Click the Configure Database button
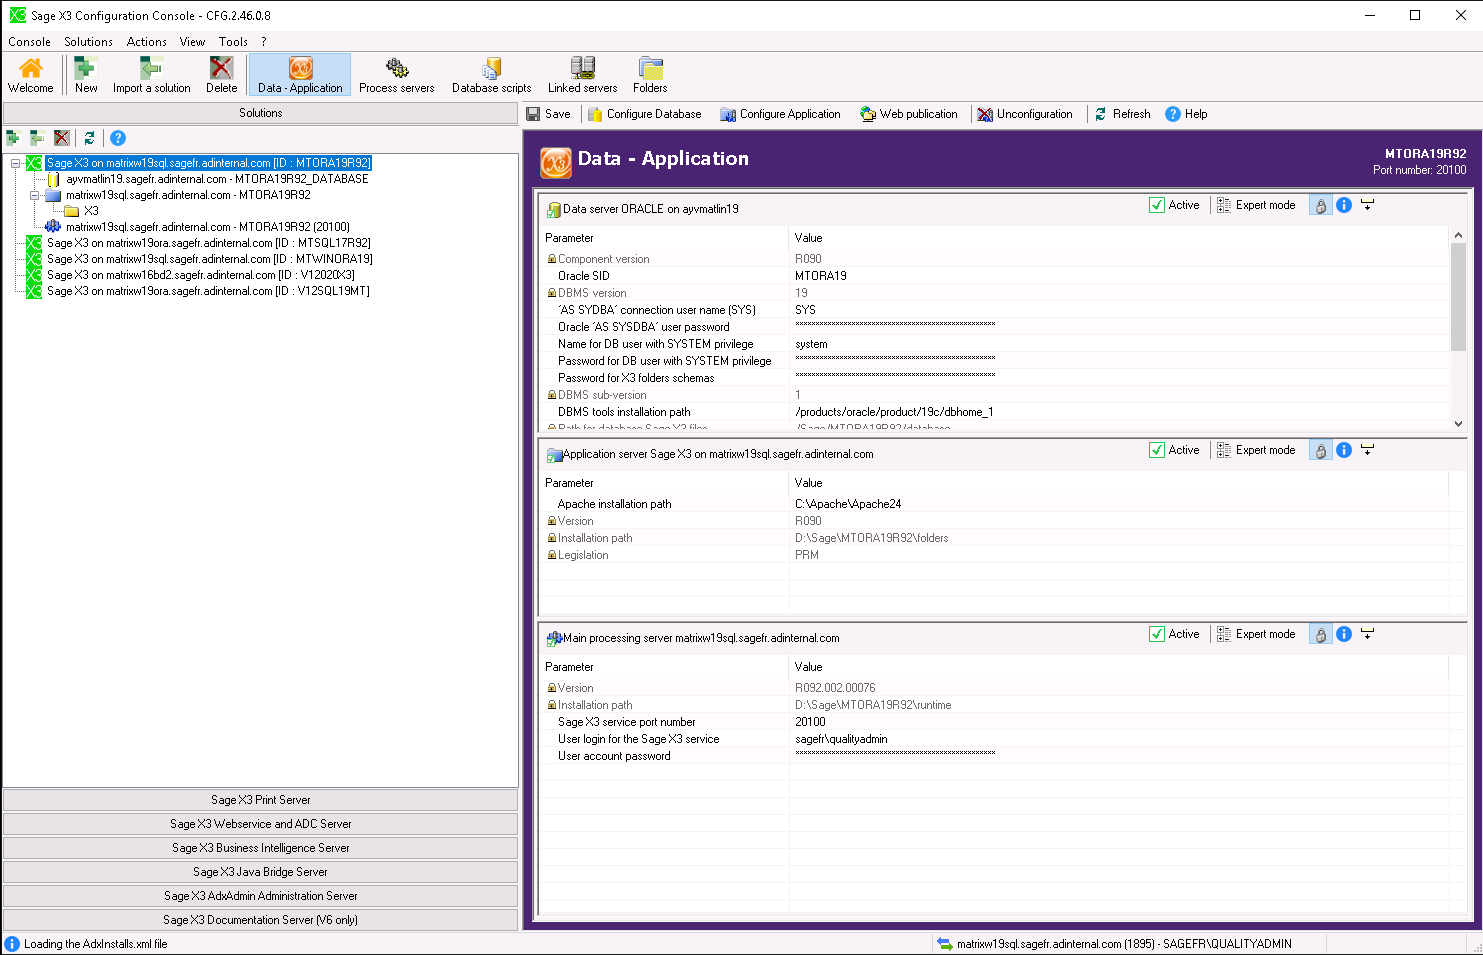The height and width of the screenshot is (955, 1483). click(x=644, y=114)
